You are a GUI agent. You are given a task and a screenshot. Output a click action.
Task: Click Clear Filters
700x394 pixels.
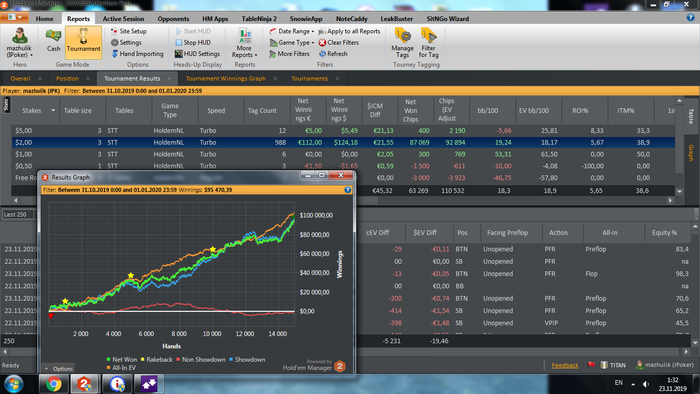pos(339,42)
